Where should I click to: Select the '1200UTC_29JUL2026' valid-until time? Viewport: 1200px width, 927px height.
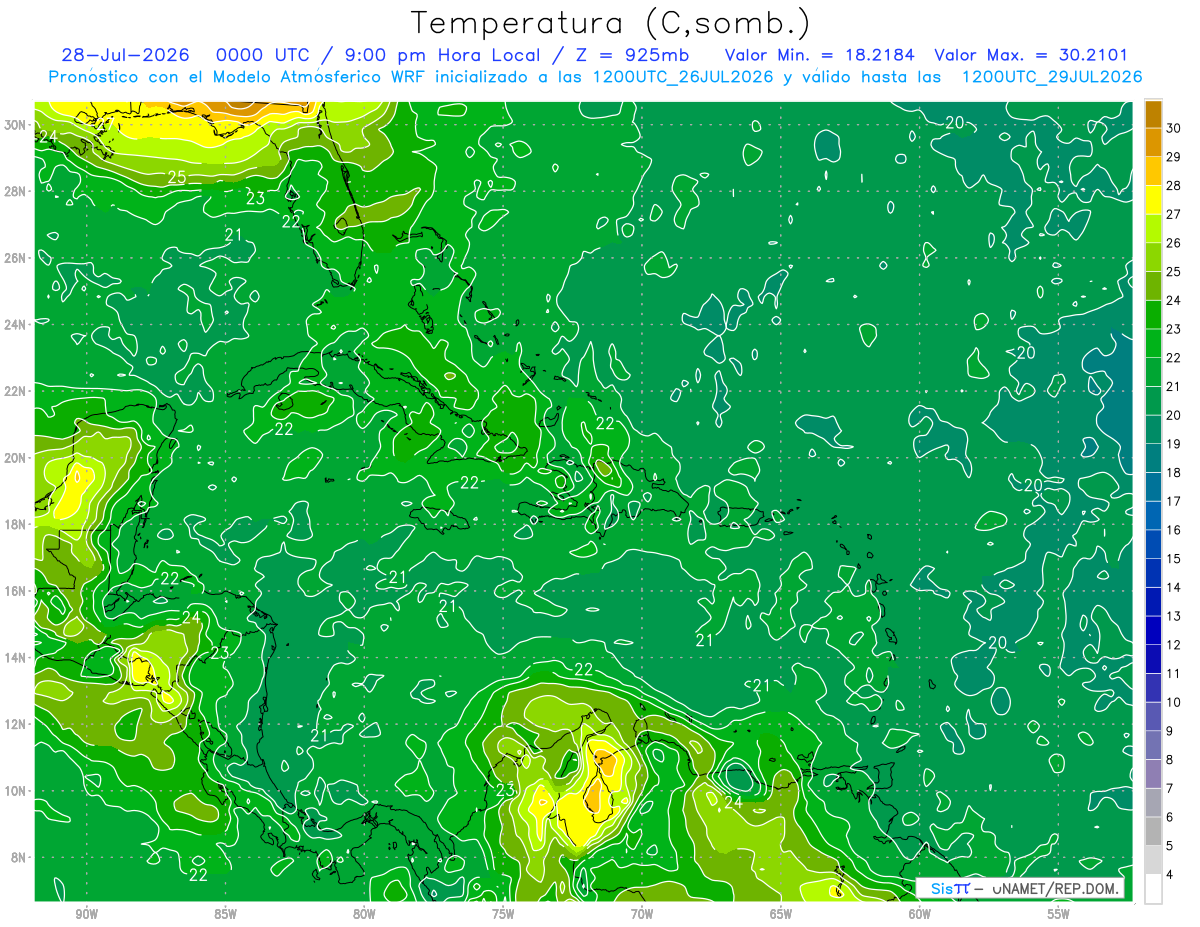click(x=1051, y=76)
